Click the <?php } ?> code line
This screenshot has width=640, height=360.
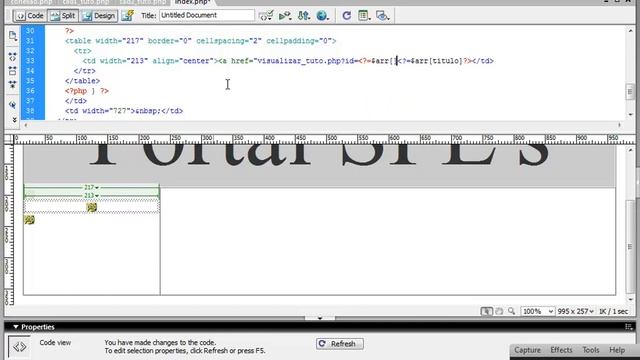click(87, 91)
